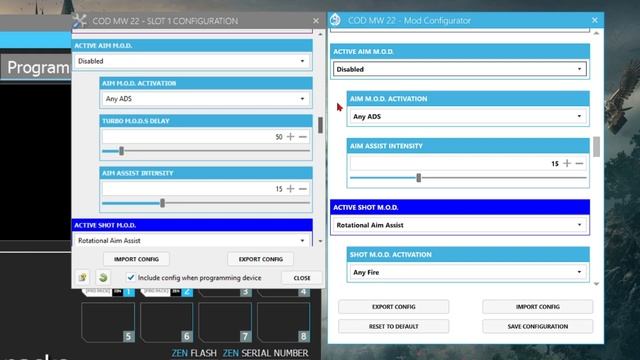
Task: Decrease Aim Assist Intensity in the Slot 1 Configuration window
Action: (302, 189)
